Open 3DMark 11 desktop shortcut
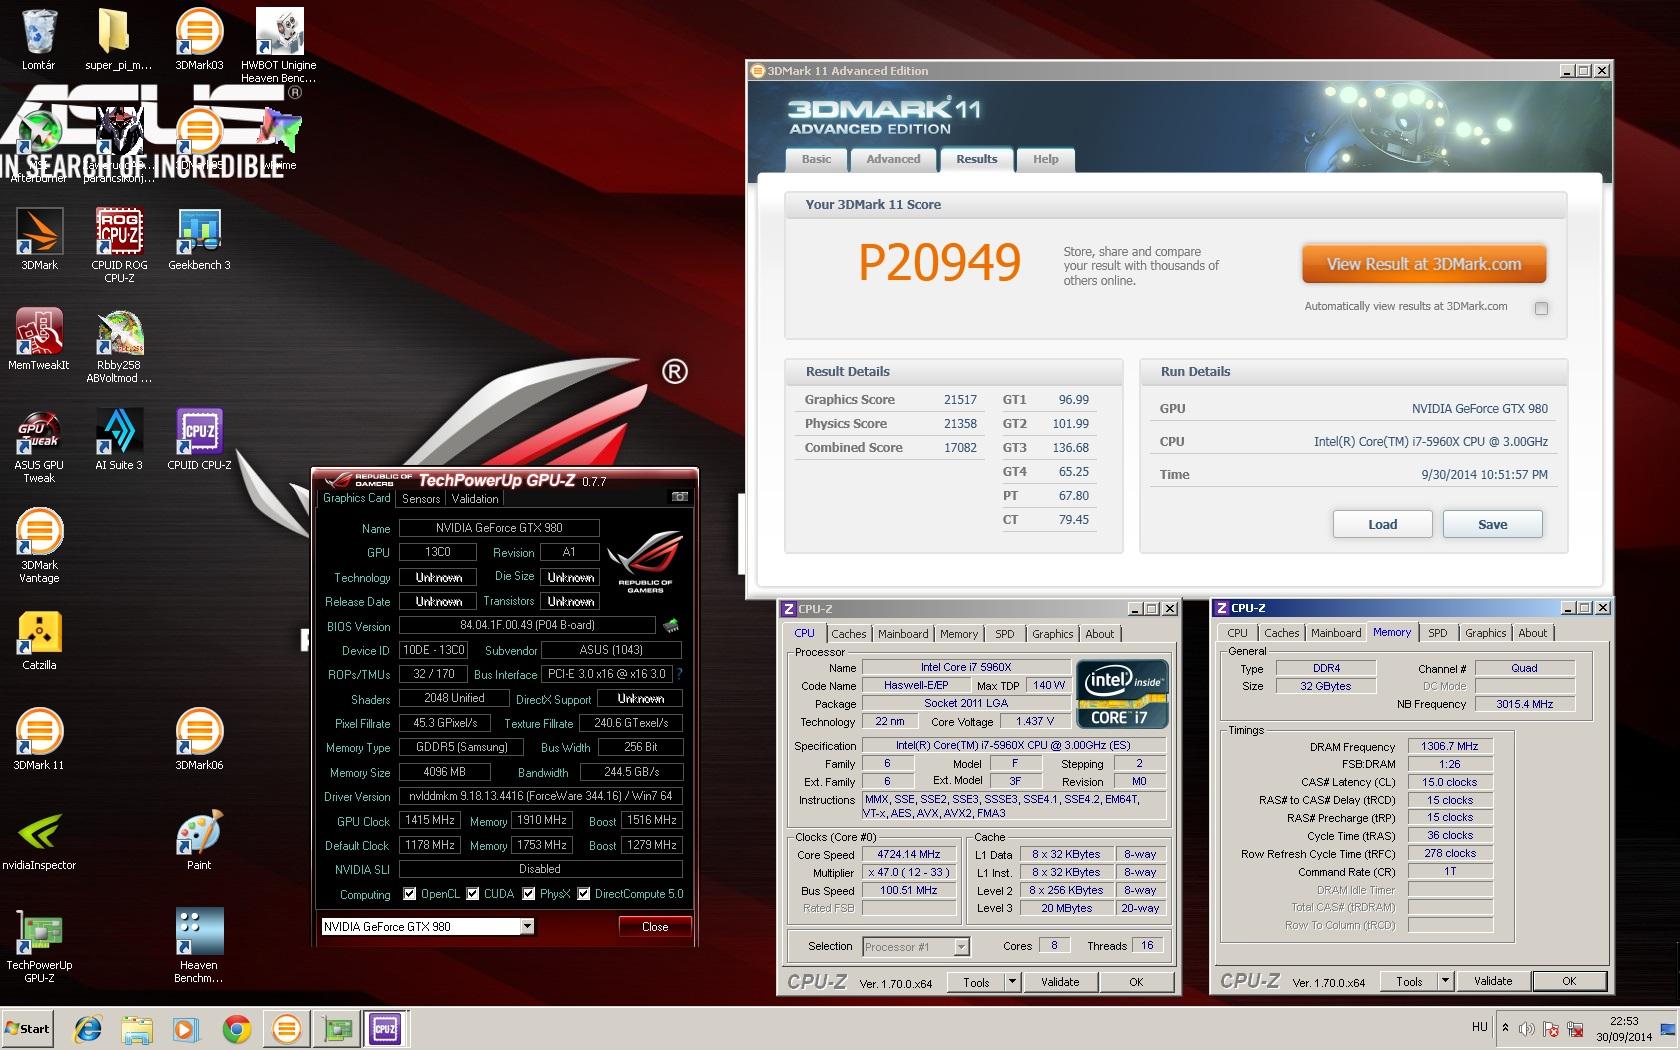Viewport: 1680px width, 1050px height. pos(39,740)
